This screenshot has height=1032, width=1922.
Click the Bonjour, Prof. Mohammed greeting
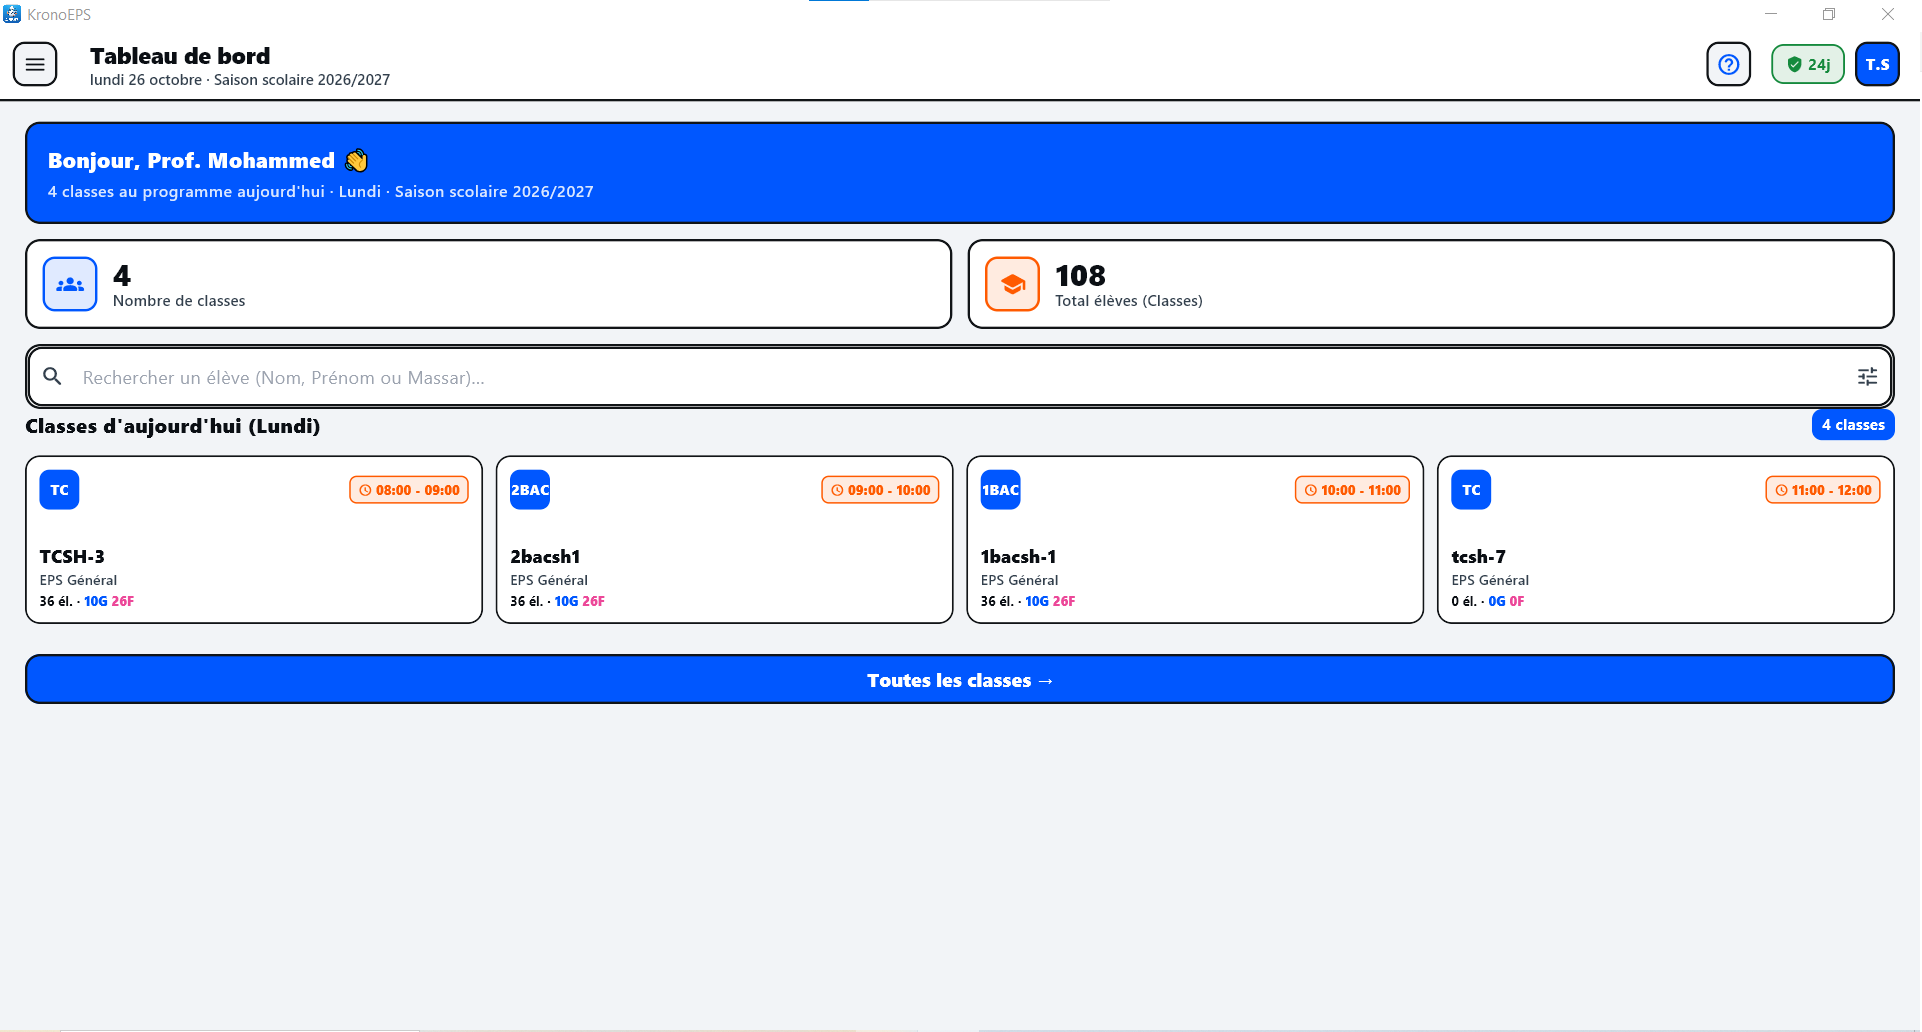pos(191,161)
